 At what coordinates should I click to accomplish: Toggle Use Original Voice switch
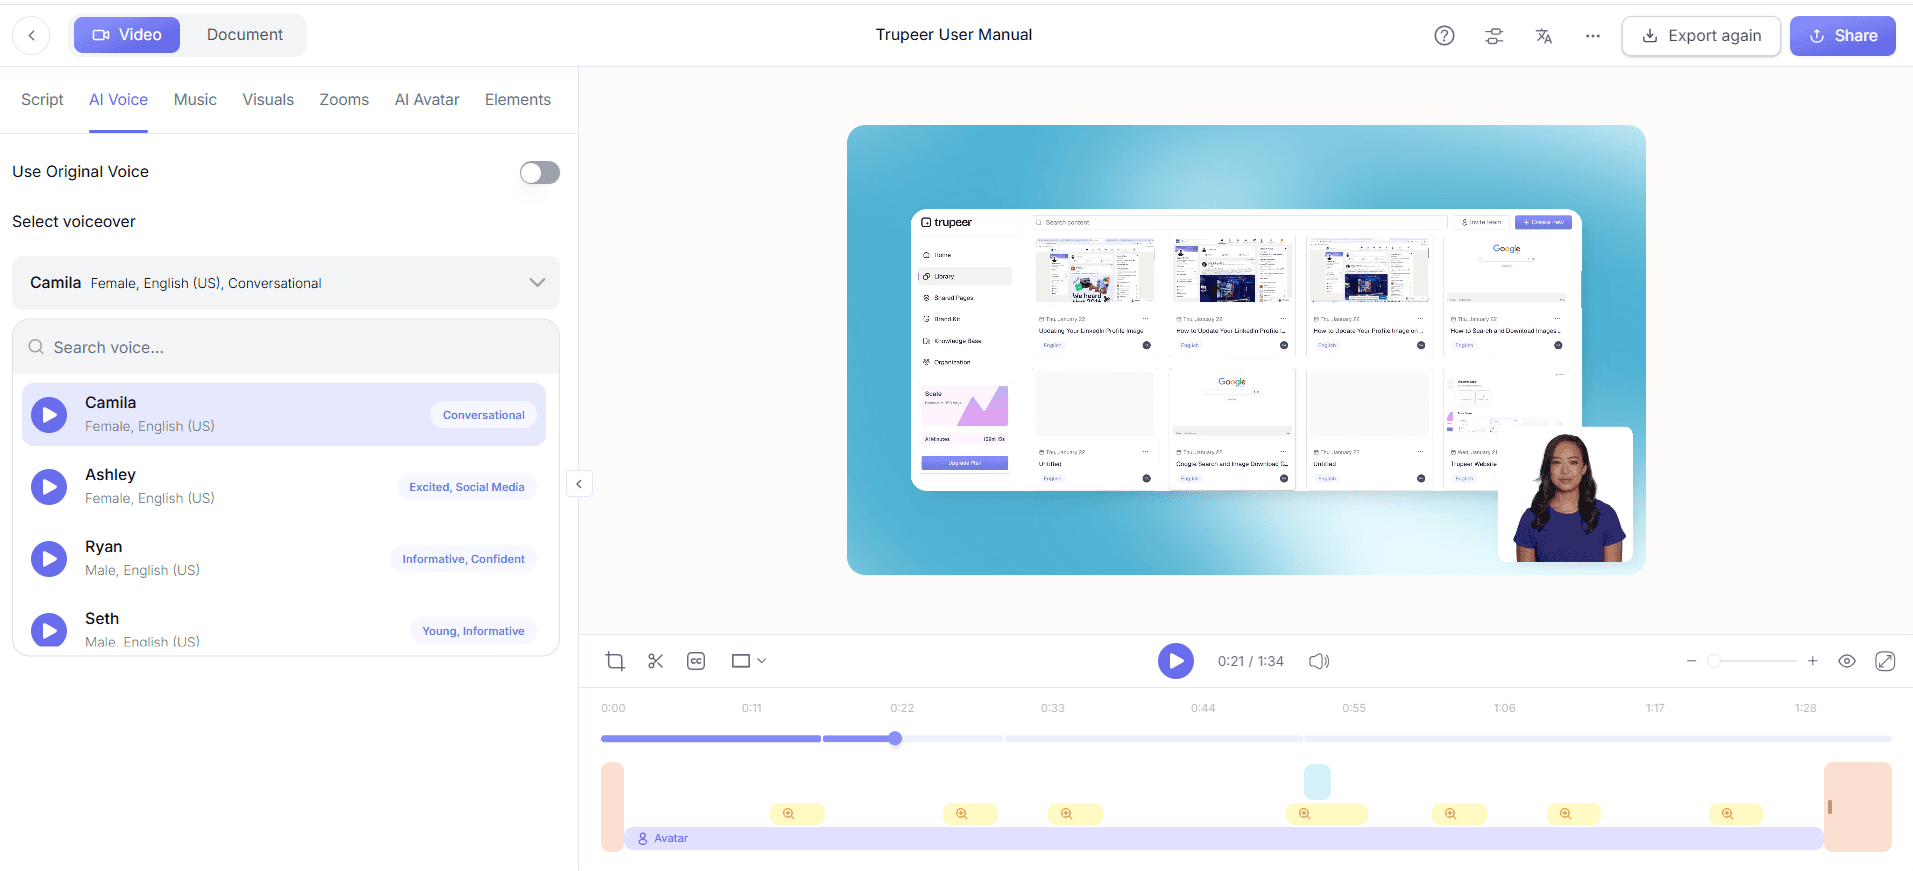tap(540, 173)
